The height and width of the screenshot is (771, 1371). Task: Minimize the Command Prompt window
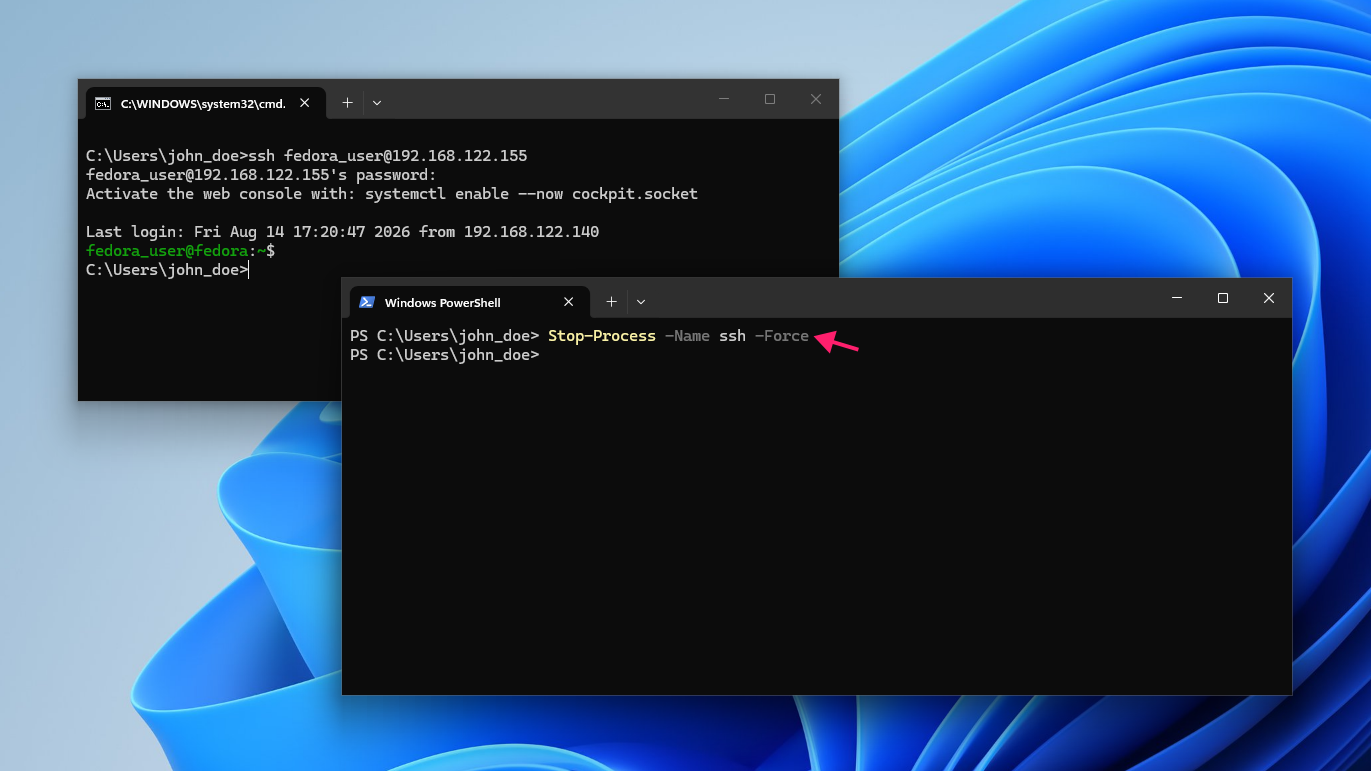click(724, 99)
